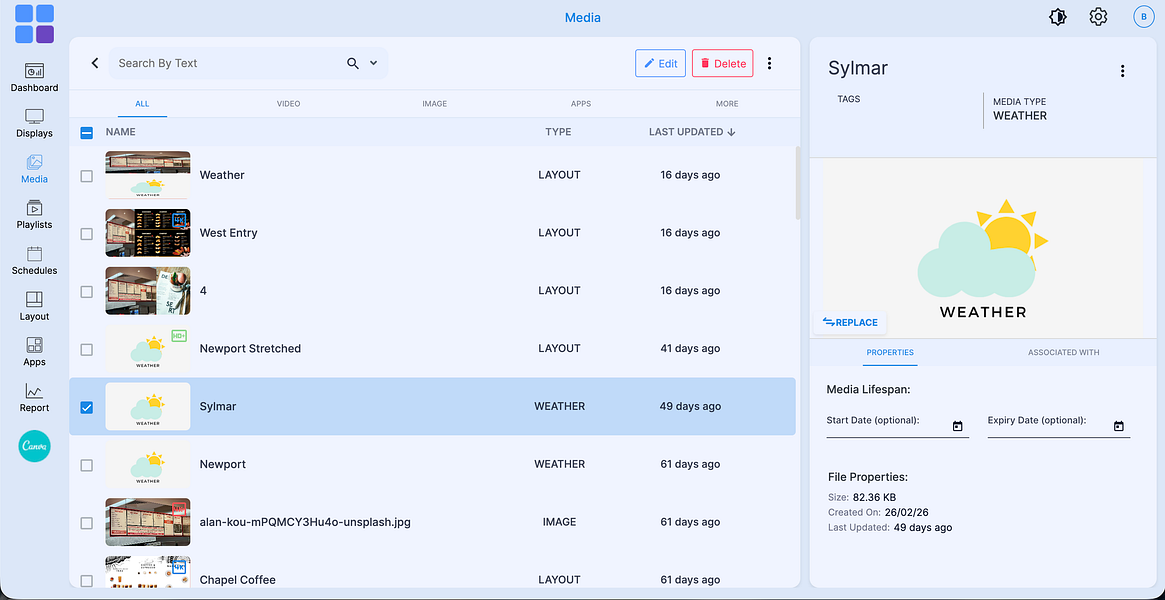Launch the Canva integration icon
Image resolution: width=1165 pixels, height=600 pixels.
click(x=34, y=446)
